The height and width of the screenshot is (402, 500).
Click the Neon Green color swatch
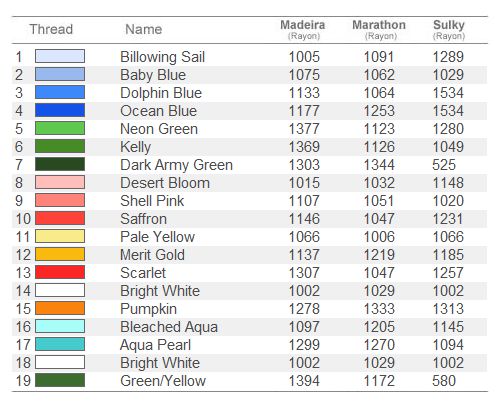click(60, 128)
